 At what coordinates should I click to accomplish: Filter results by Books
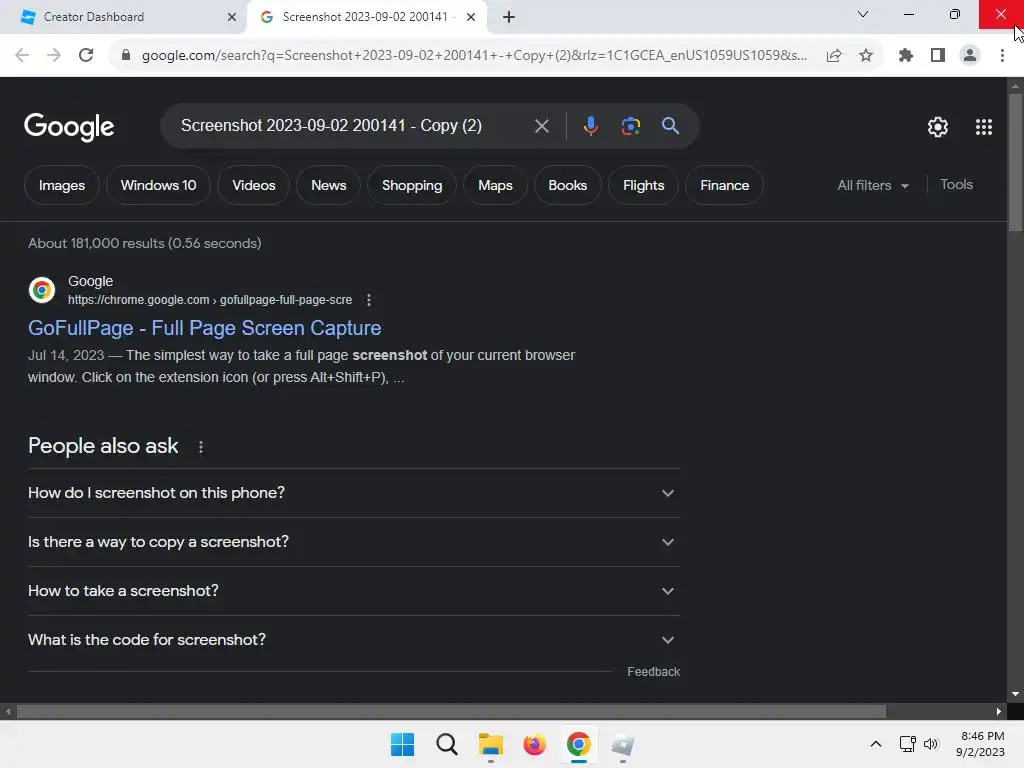click(x=568, y=185)
